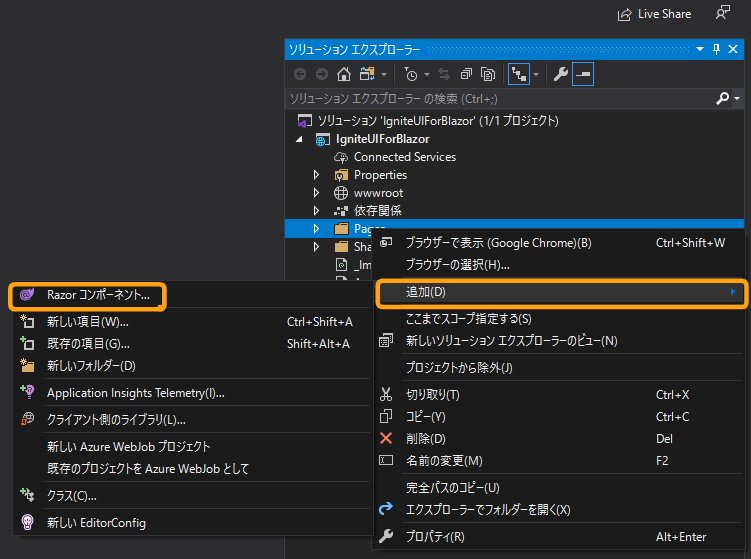The width and height of the screenshot is (751, 559).
Task: Switch views icon in Solution Explorer toolbar
Action: pyautogui.click(x=367, y=74)
